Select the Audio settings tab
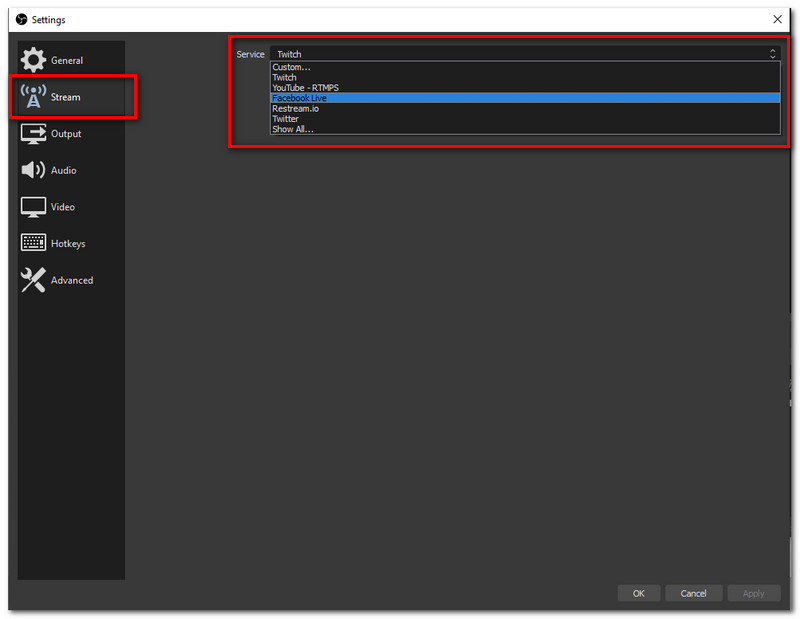 (71, 170)
